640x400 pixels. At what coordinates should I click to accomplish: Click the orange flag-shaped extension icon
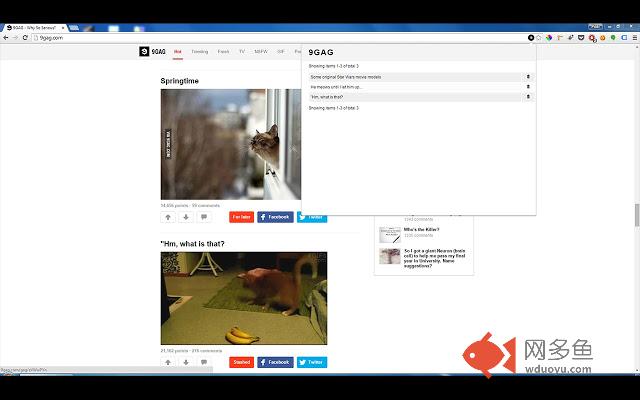560,38
